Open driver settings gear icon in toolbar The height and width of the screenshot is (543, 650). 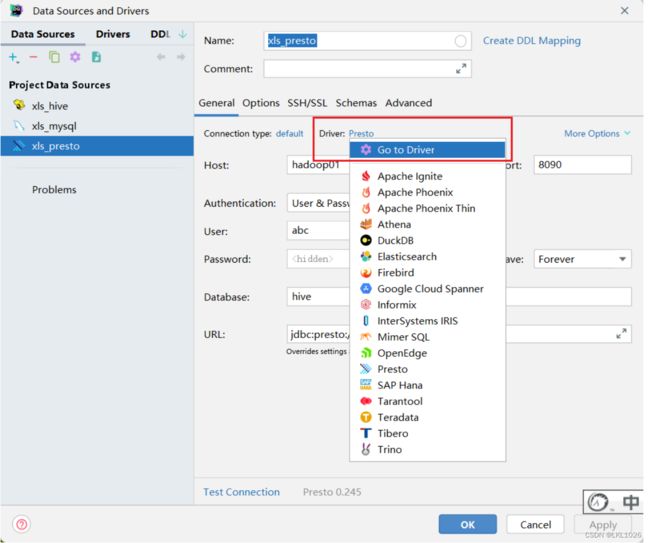pyautogui.click(x=75, y=58)
